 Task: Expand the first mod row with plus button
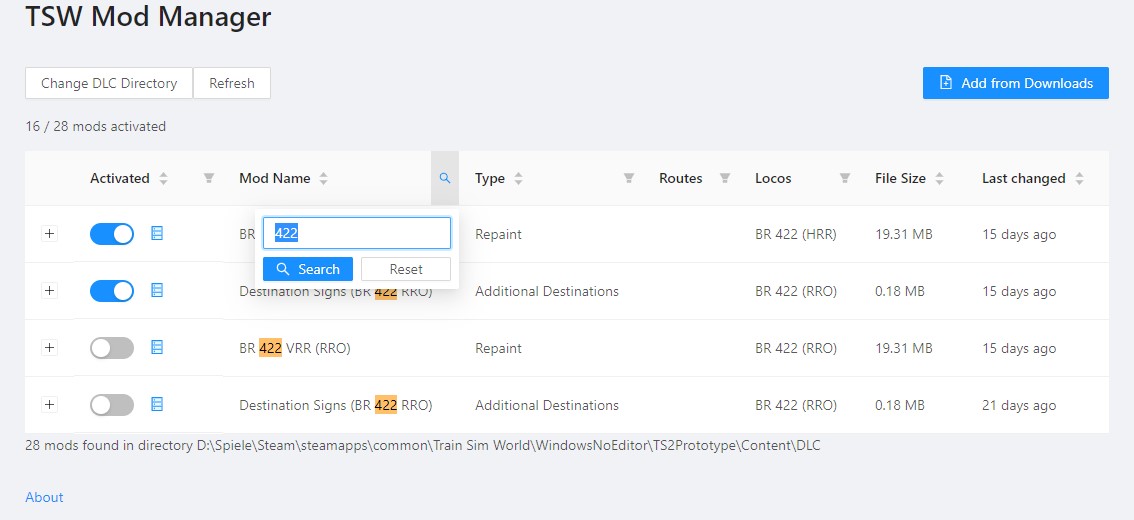50,234
